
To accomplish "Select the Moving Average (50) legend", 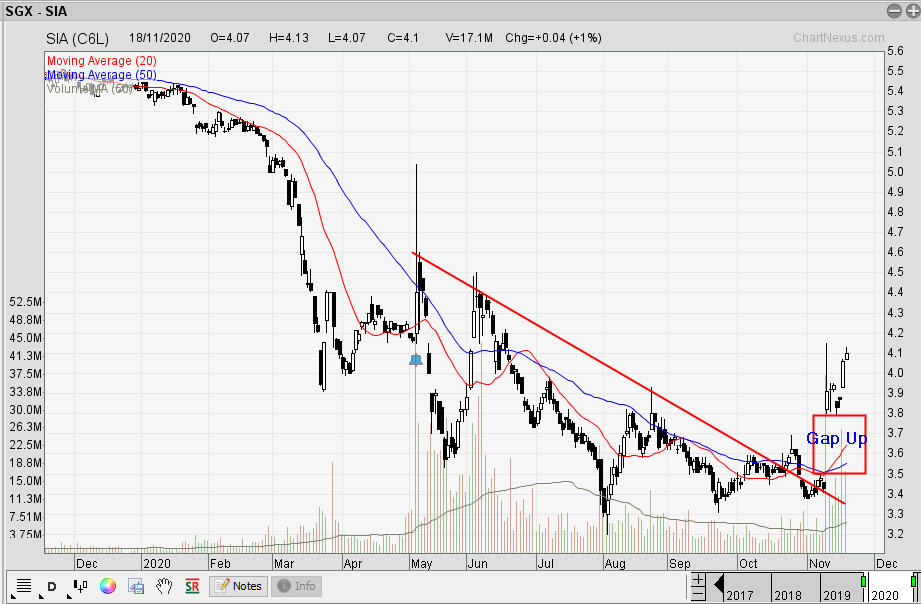I will [x=102, y=75].
